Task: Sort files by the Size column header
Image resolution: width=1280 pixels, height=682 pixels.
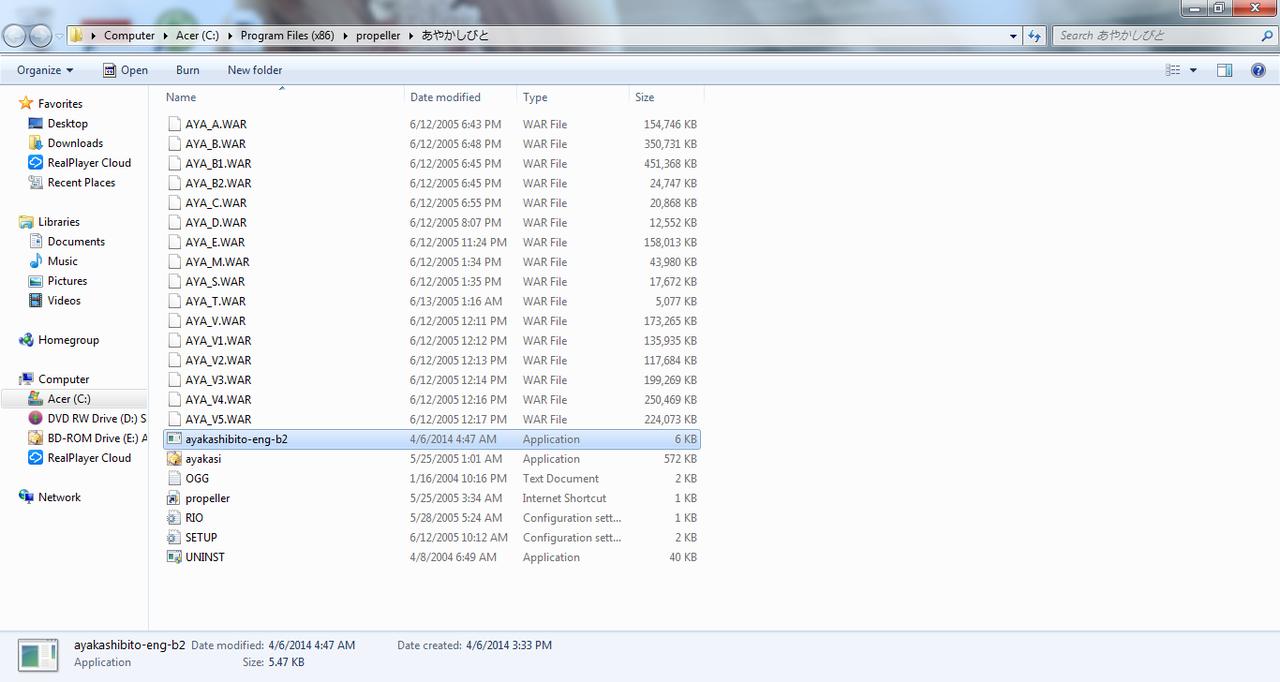Action: pyautogui.click(x=645, y=97)
